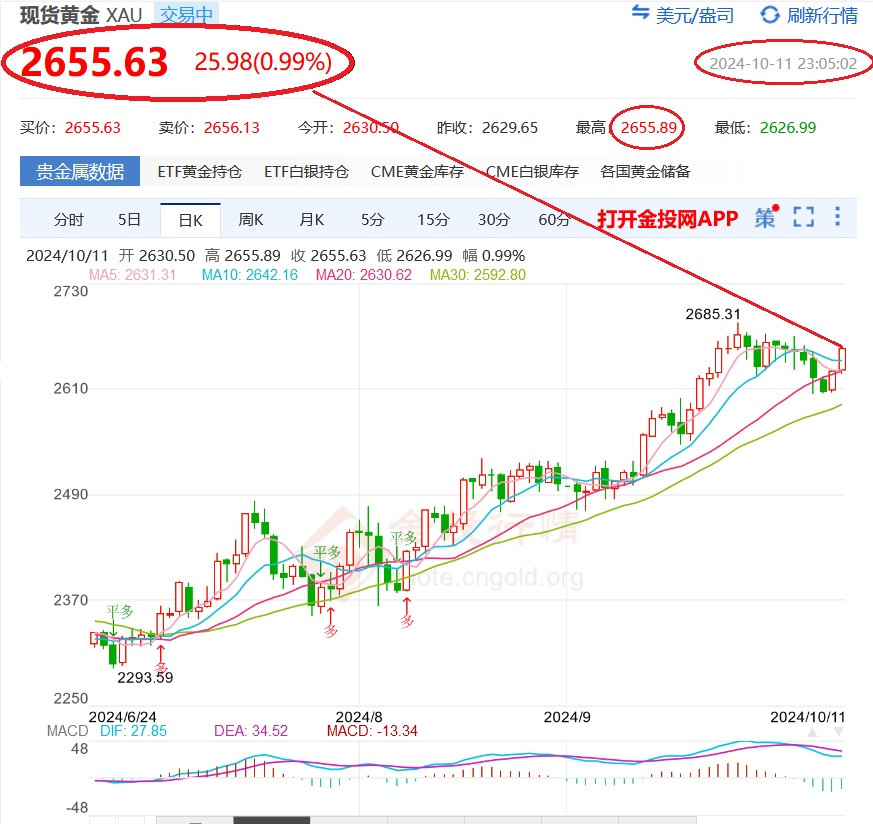Select the 分时 intraday view button
The height and width of the screenshot is (824, 873).
pyautogui.click(x=68, y=219)
